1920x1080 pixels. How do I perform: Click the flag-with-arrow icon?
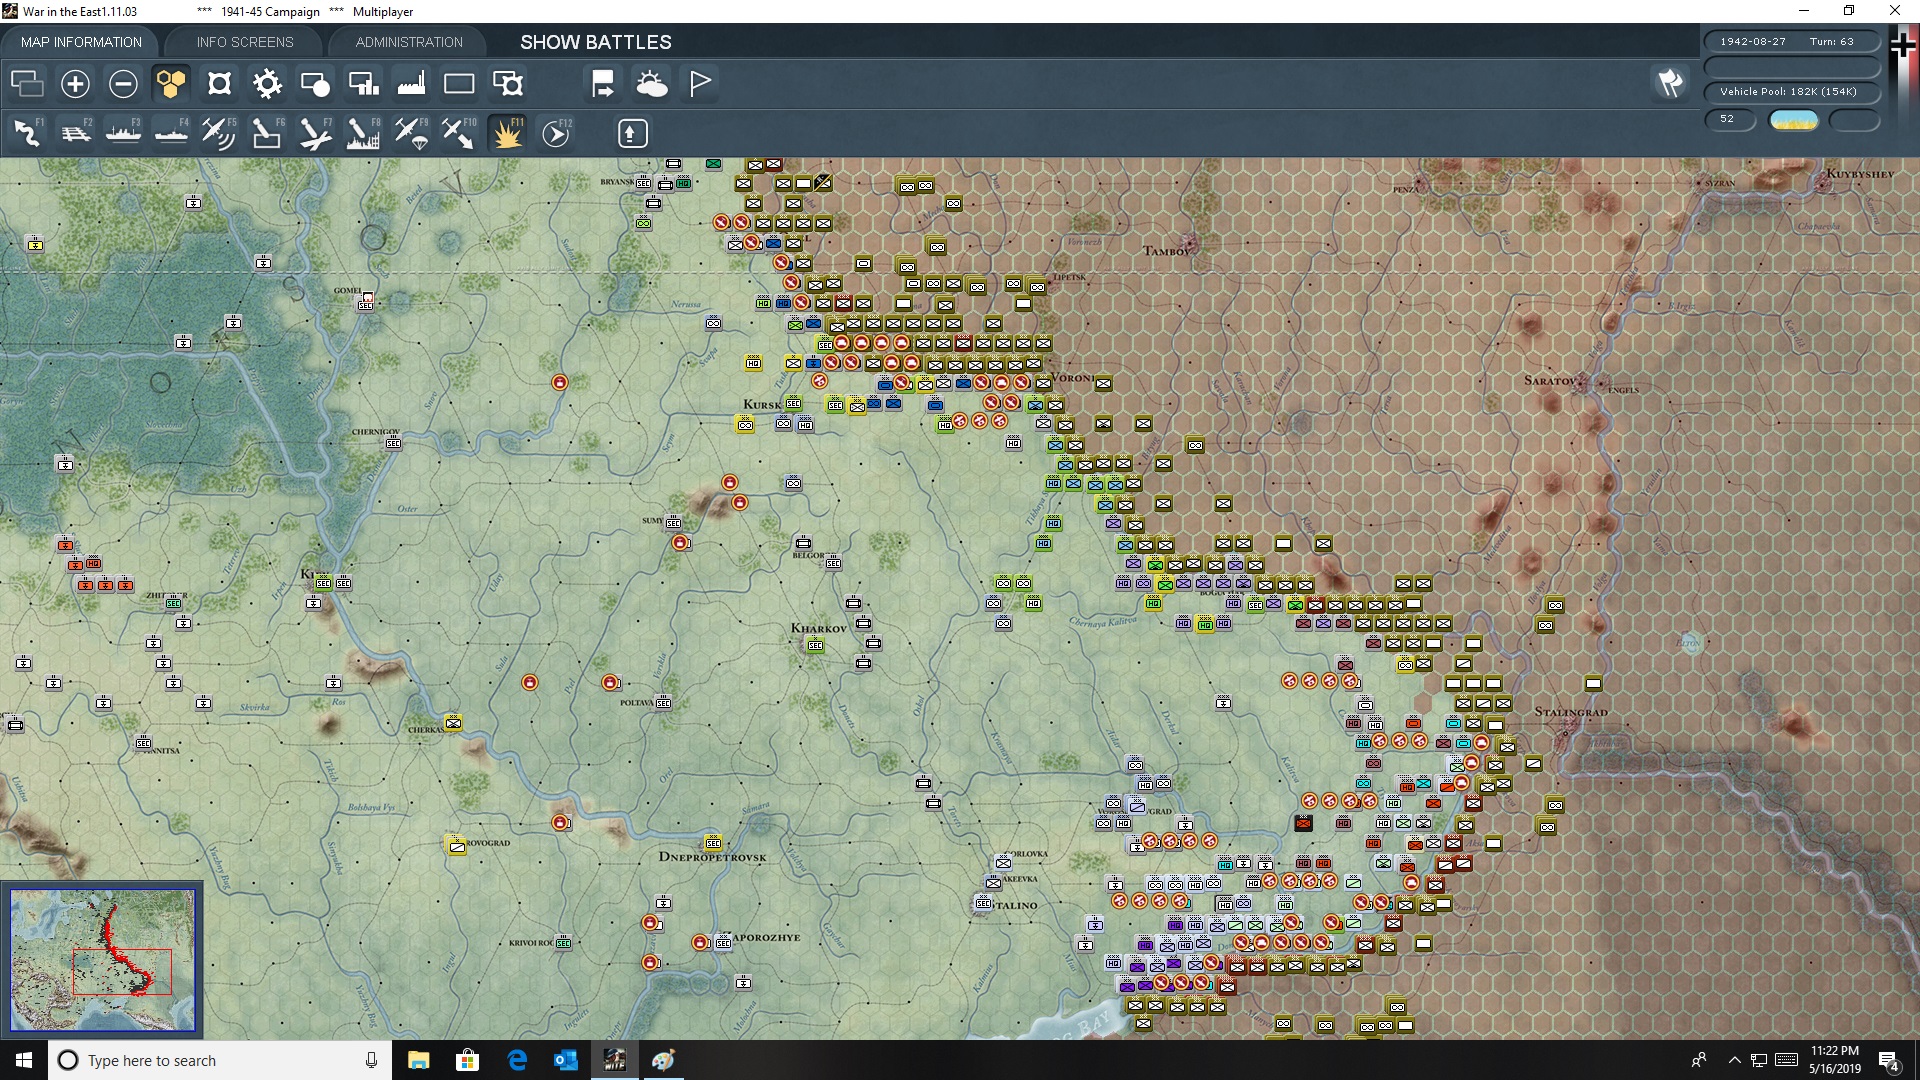click(x=603, y=83)
